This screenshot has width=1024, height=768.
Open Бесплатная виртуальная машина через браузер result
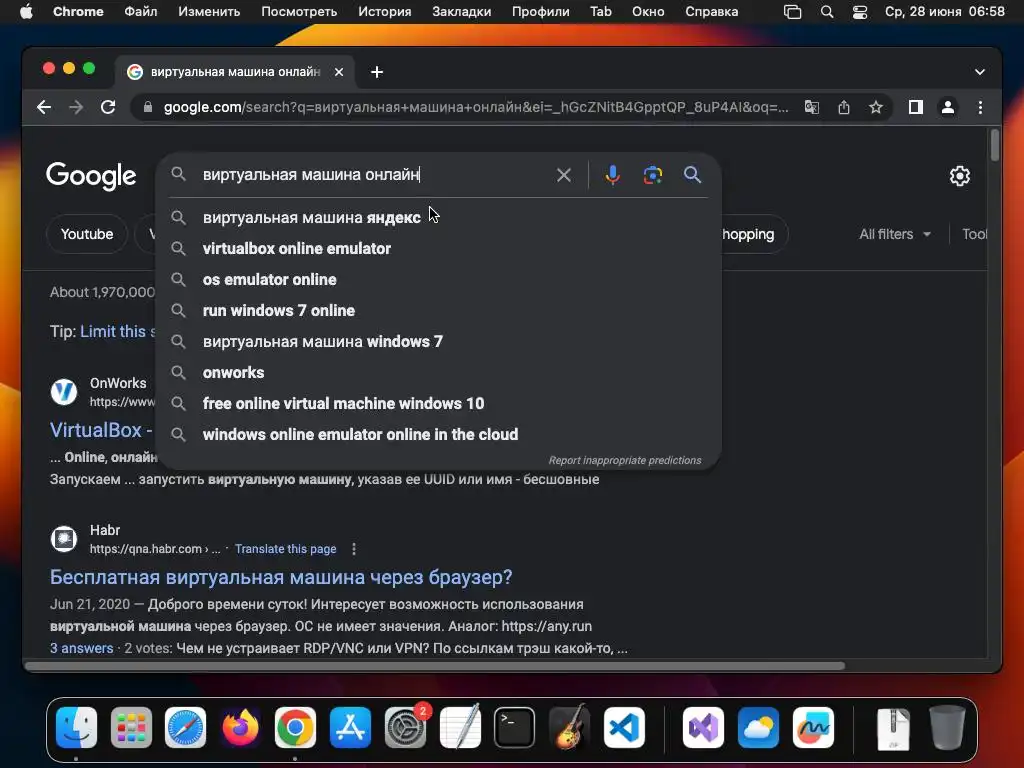(281, 577)
